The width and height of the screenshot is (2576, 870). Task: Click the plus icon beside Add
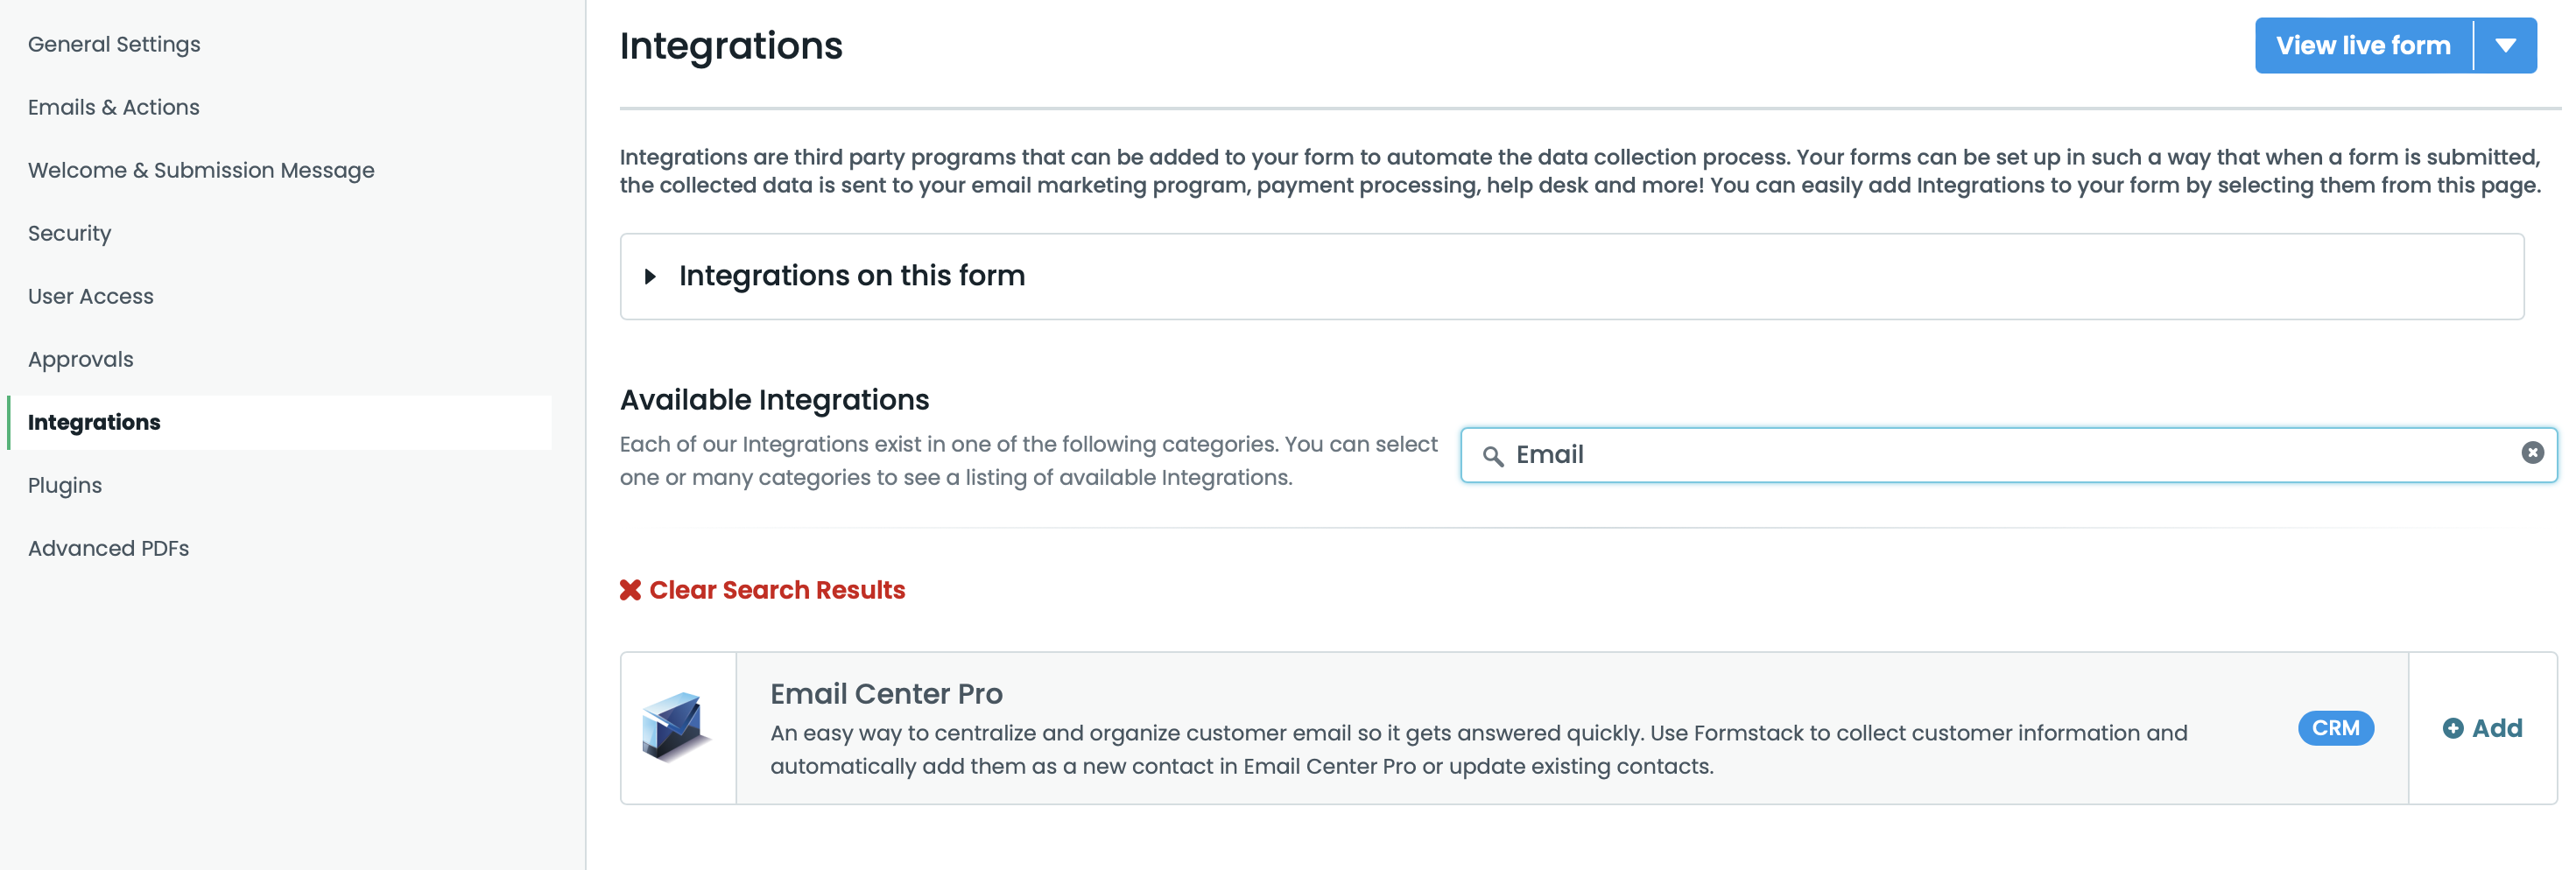[2452, 728]
